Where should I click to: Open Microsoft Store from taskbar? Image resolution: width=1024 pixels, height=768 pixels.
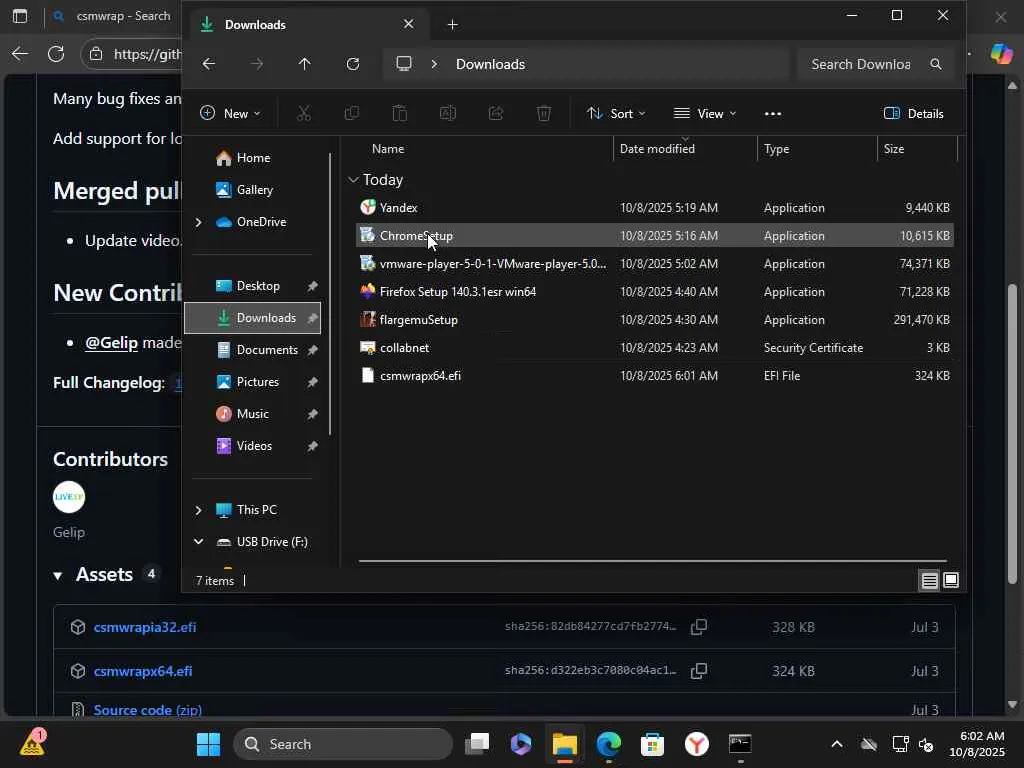(x=652, y=744)
